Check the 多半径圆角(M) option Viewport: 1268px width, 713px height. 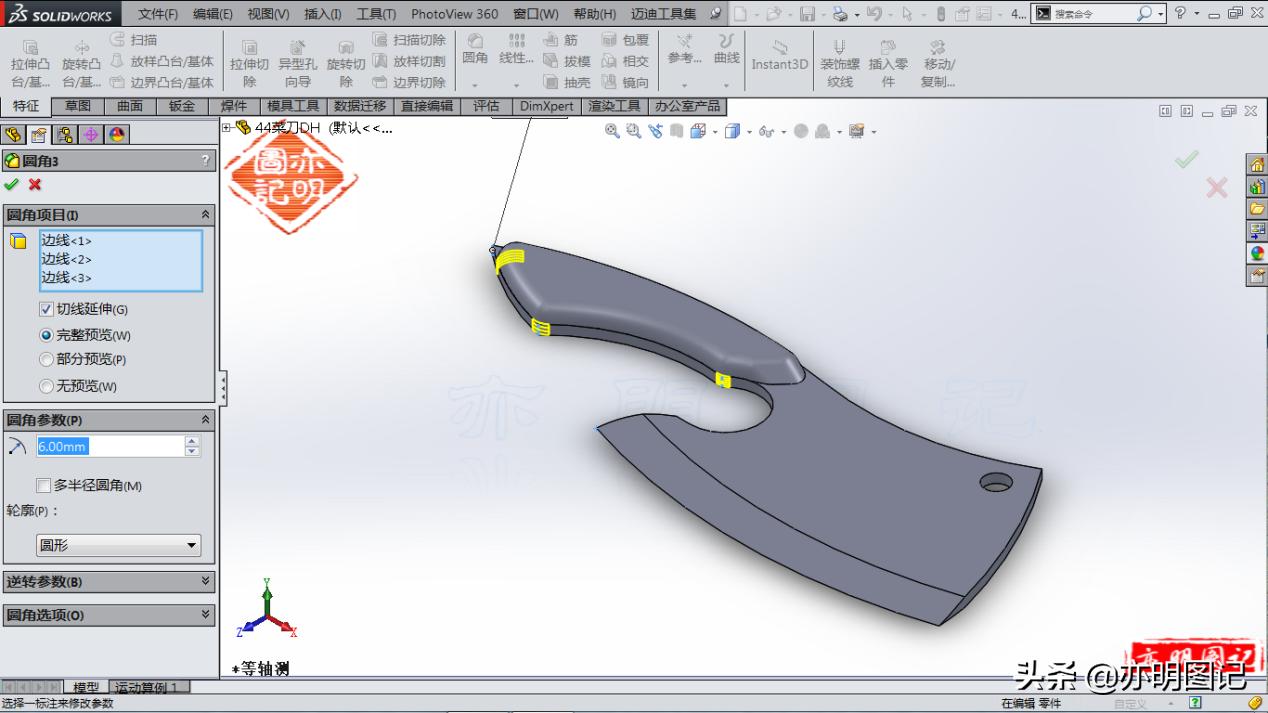point(44,486)
